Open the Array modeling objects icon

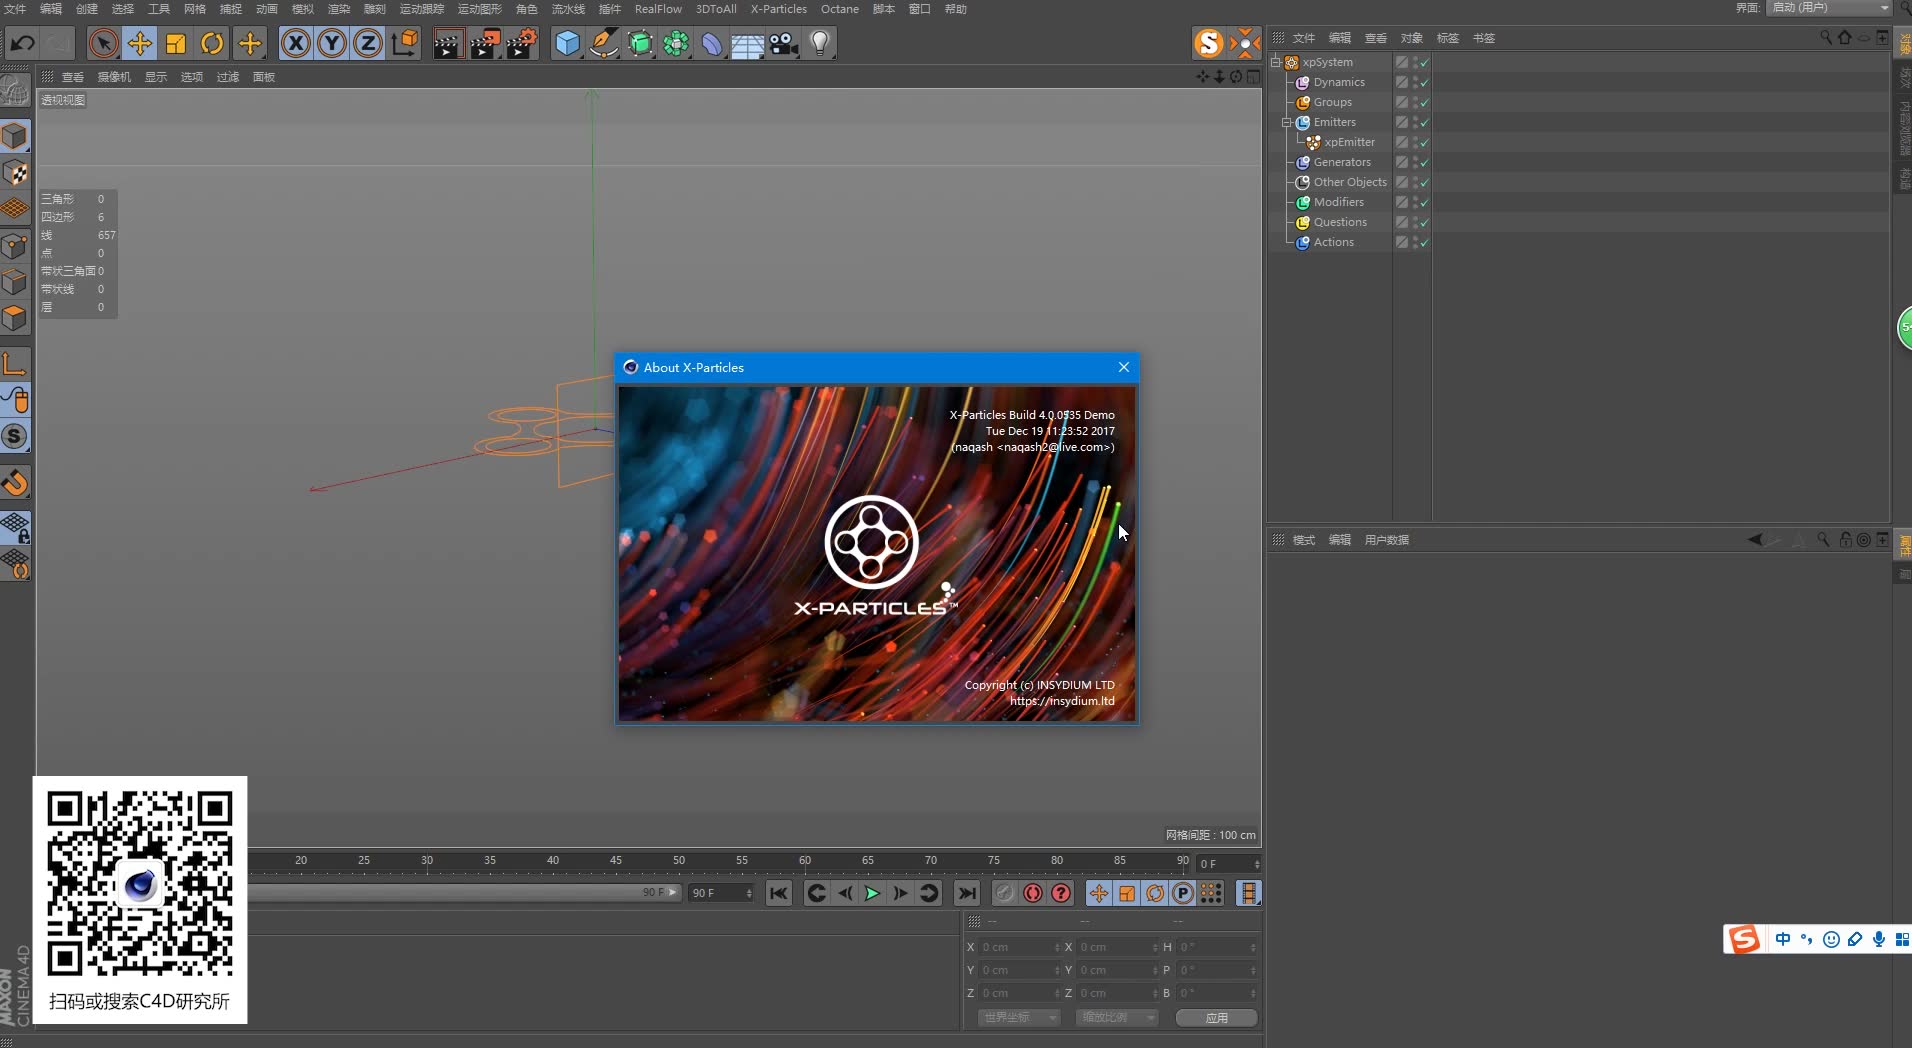click(x=676, y=43)
